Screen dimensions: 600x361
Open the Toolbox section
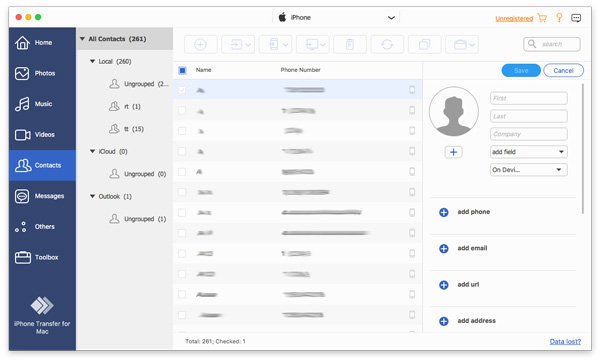[42, 257]
